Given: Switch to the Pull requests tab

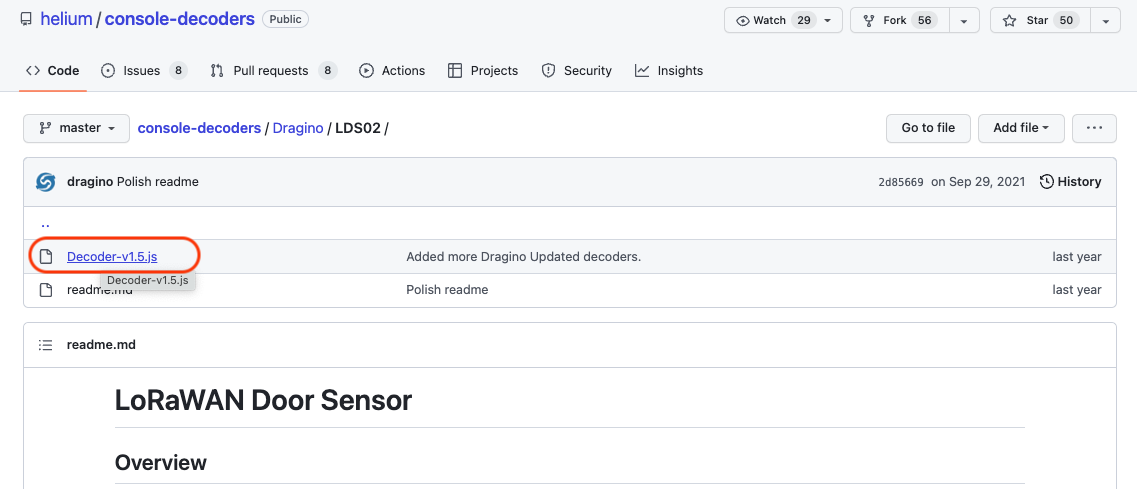Looking at the screenshot, I should point(272,71).
